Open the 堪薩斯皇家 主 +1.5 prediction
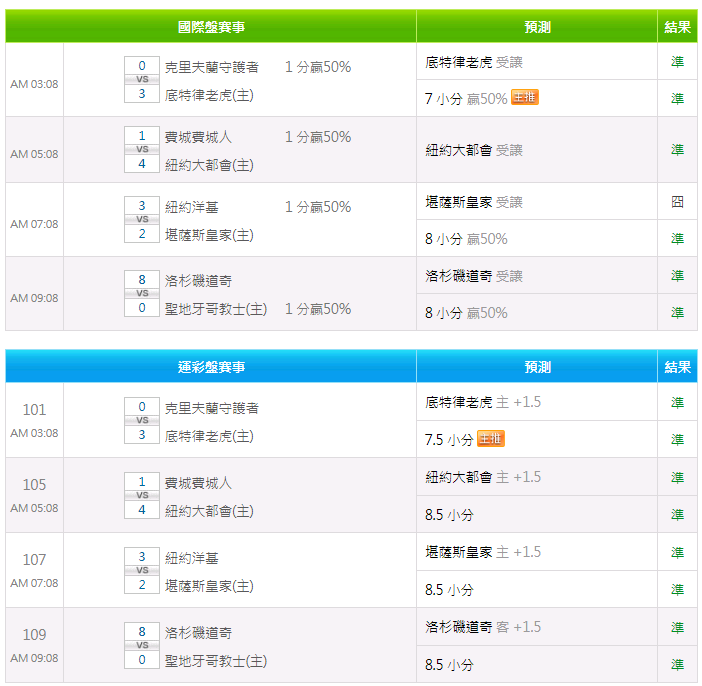The image size is (702, 686). [483, 552]
